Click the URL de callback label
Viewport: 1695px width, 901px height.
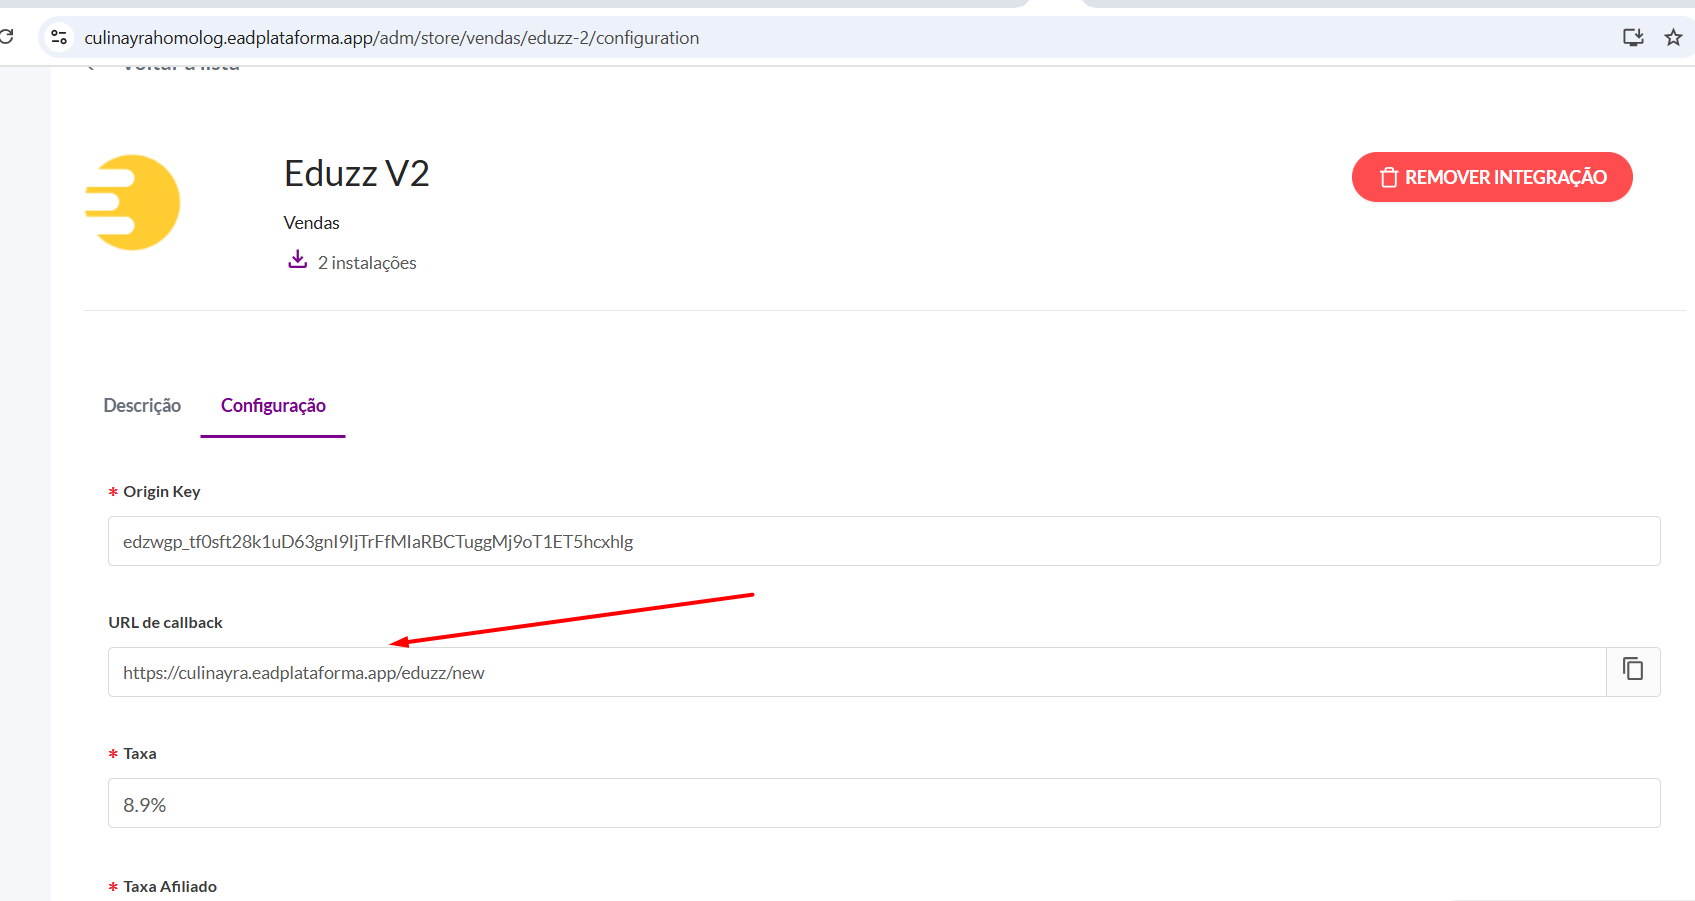[165, 622]
